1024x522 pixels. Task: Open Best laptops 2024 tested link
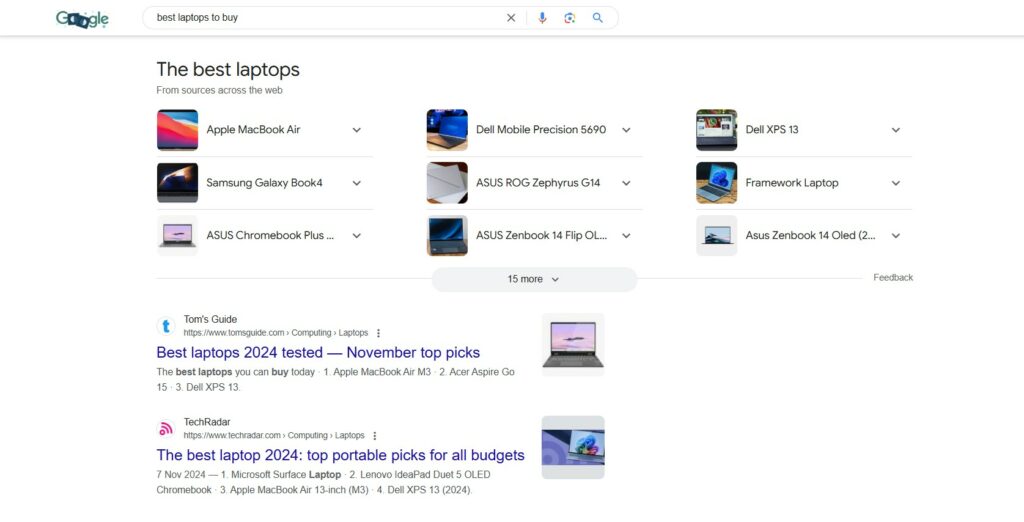(318, 353)
